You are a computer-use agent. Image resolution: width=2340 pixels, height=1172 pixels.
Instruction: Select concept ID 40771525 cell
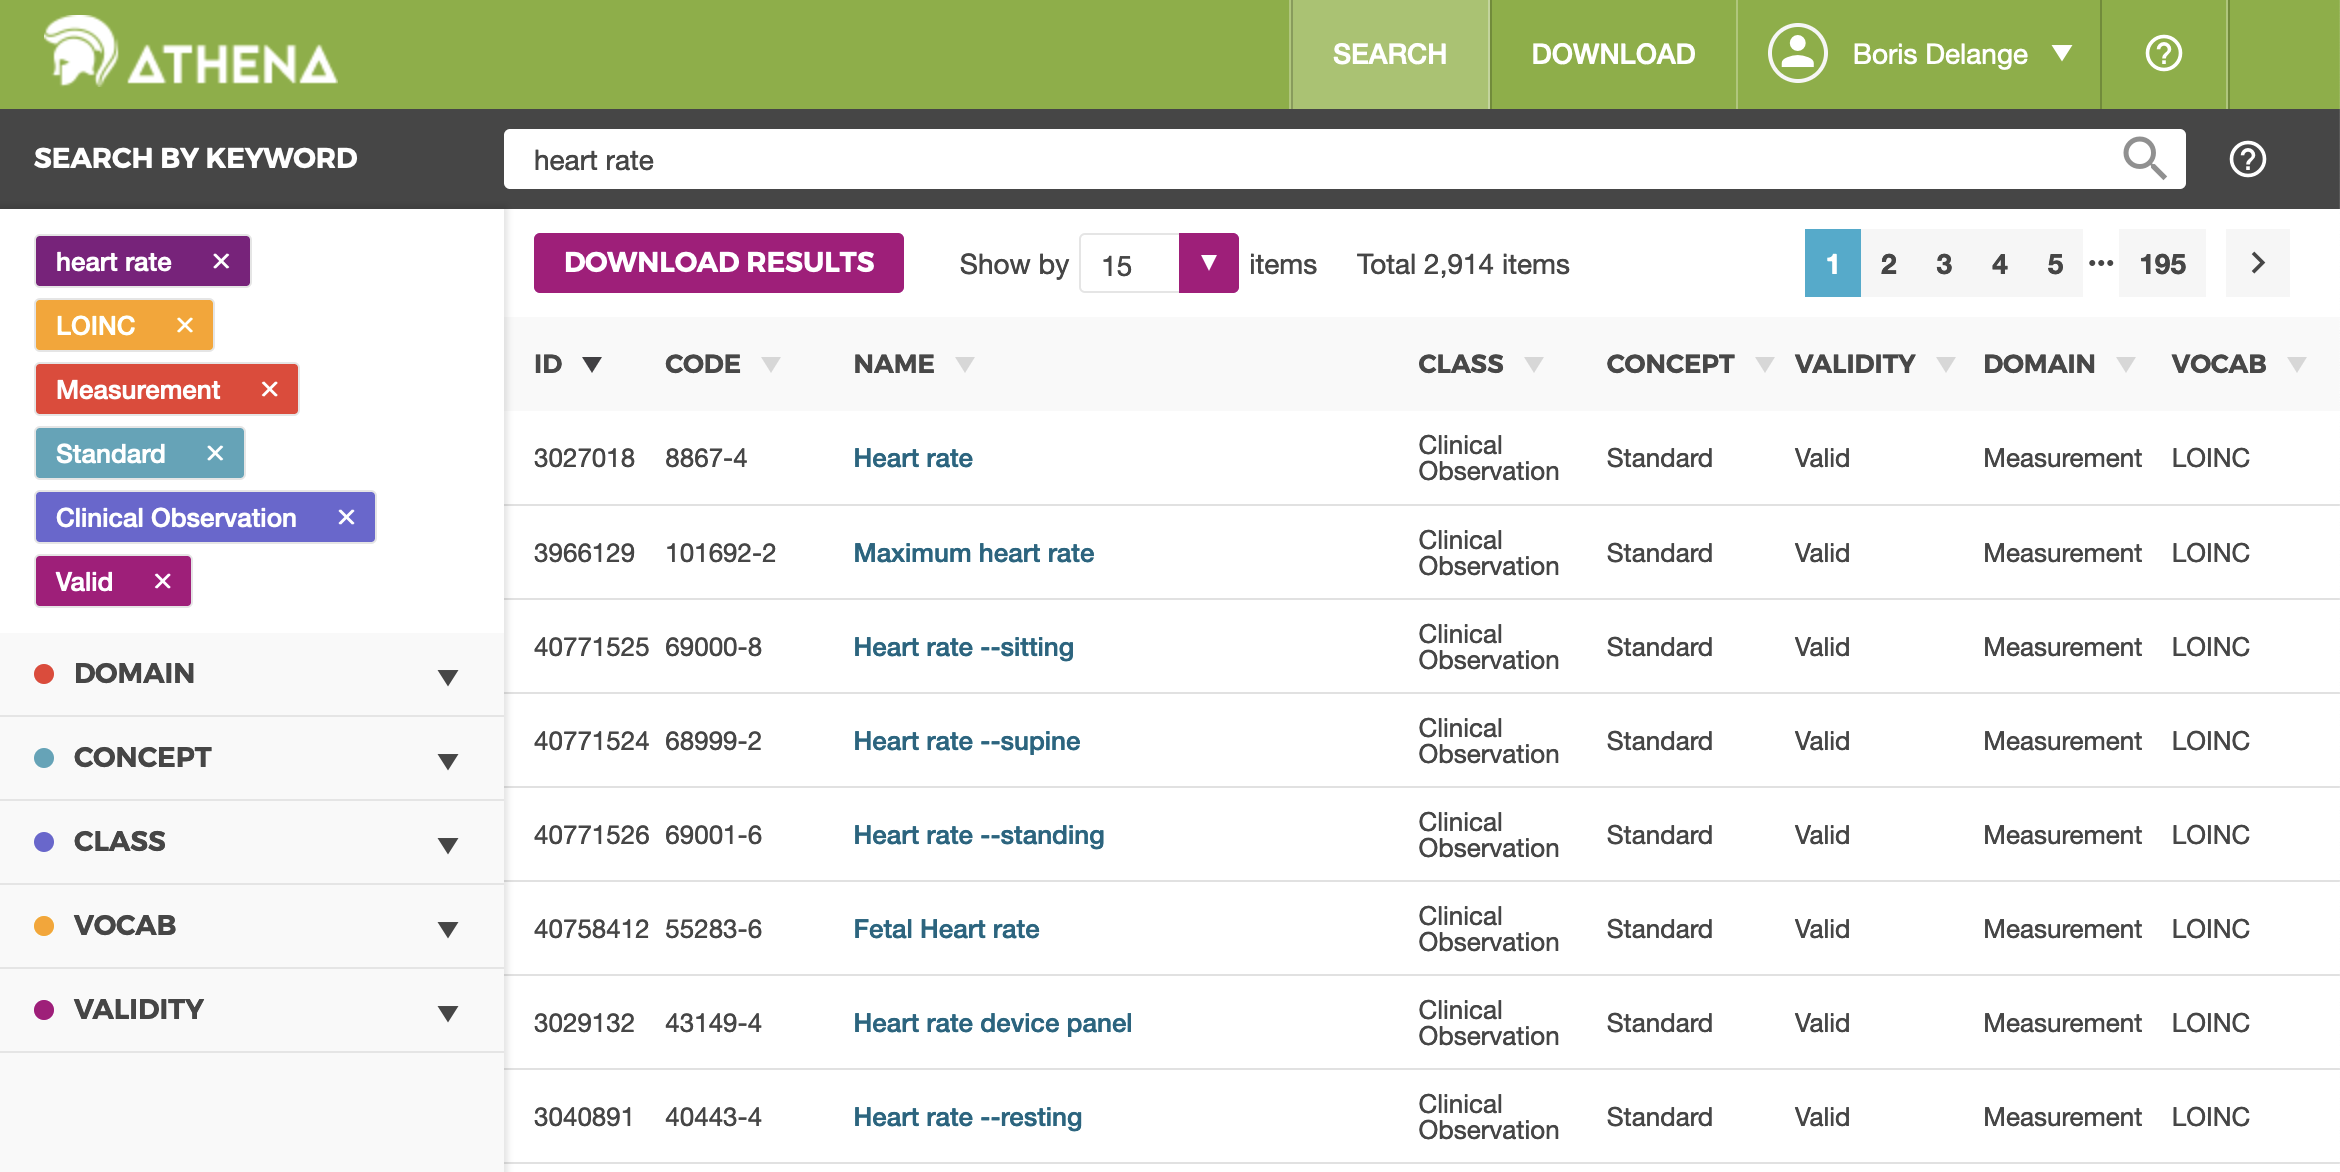pos(591,647)
